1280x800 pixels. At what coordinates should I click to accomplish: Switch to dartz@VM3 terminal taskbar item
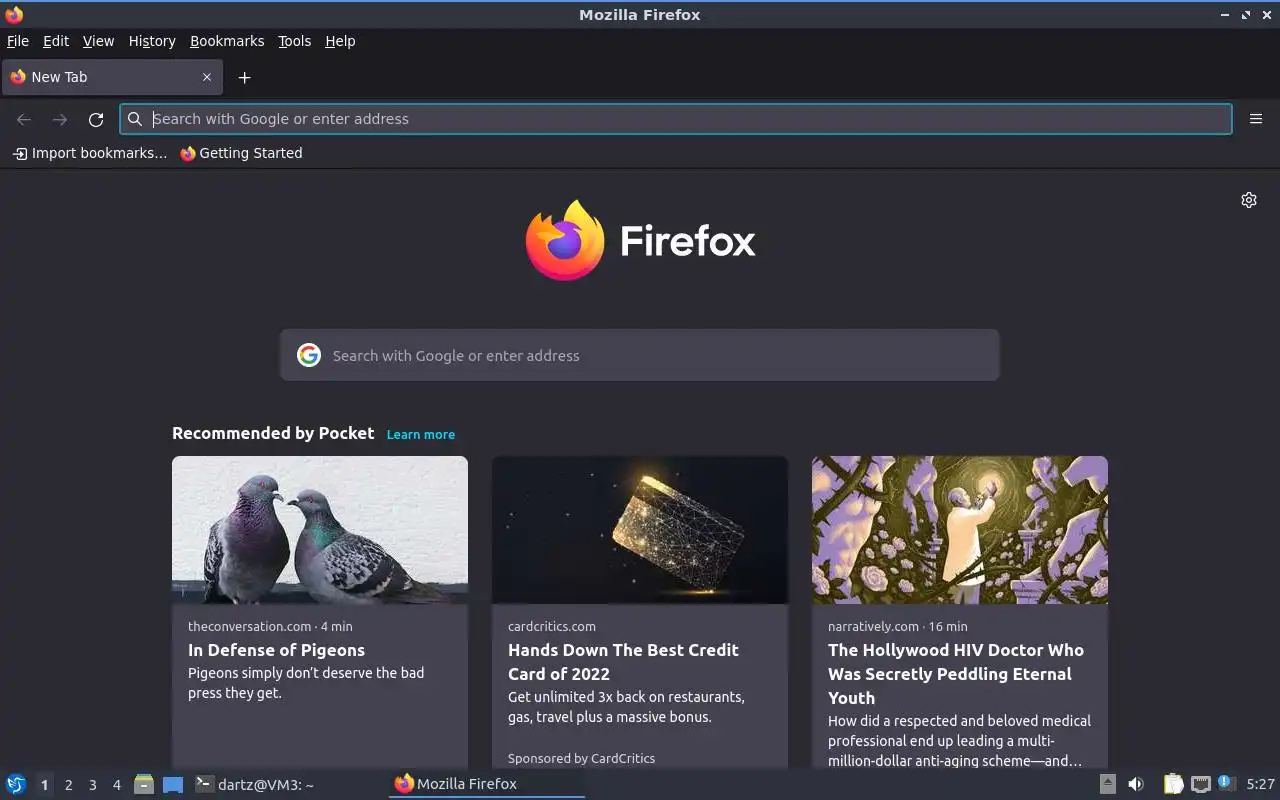pyautogui.click(x=255, y=784)
